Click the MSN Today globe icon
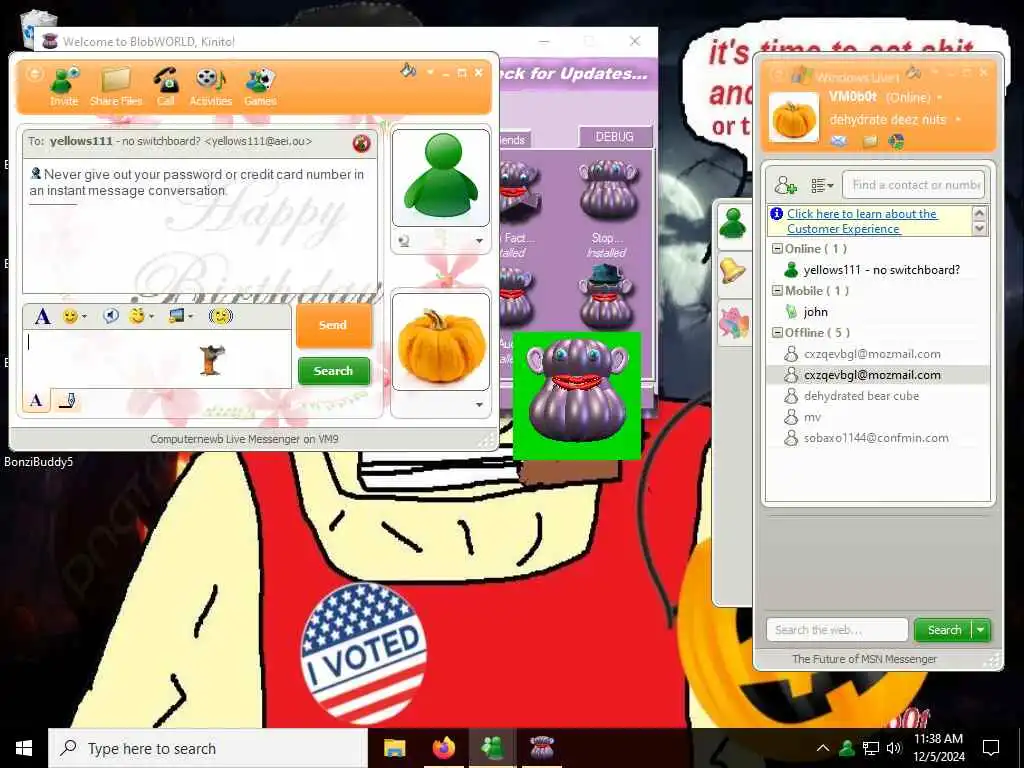 click(x=897, y=141)
